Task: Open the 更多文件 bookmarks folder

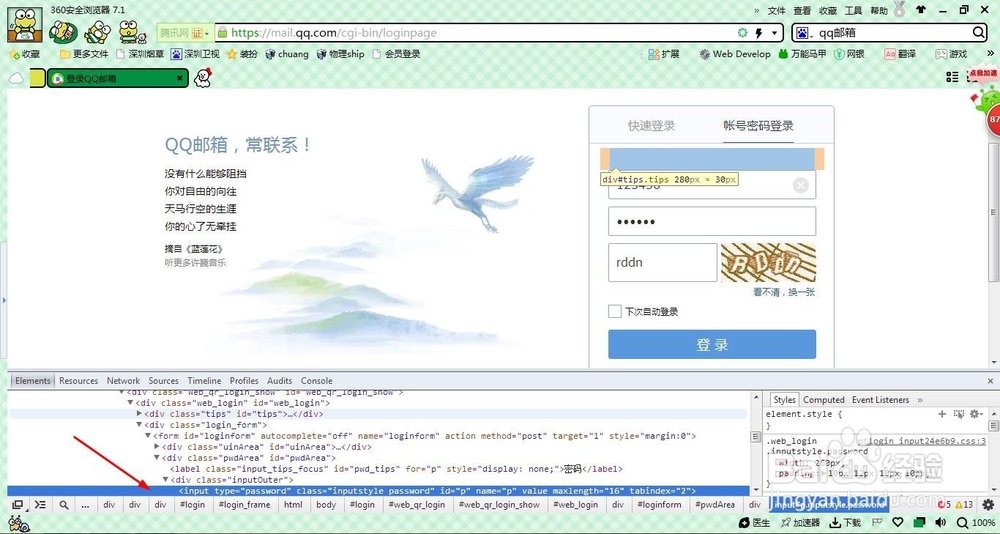Action: [84, 54]
